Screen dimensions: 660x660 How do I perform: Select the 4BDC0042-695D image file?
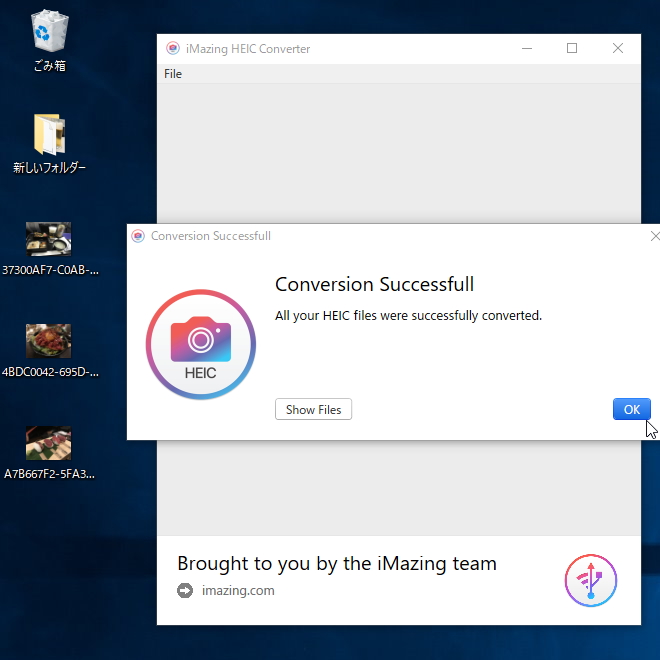pos(49,350)
